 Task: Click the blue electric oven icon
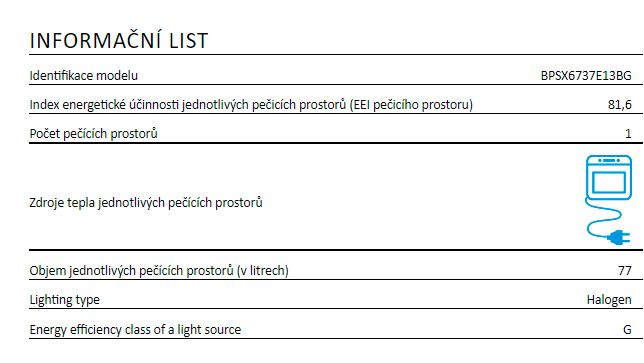tap(608, 200)
